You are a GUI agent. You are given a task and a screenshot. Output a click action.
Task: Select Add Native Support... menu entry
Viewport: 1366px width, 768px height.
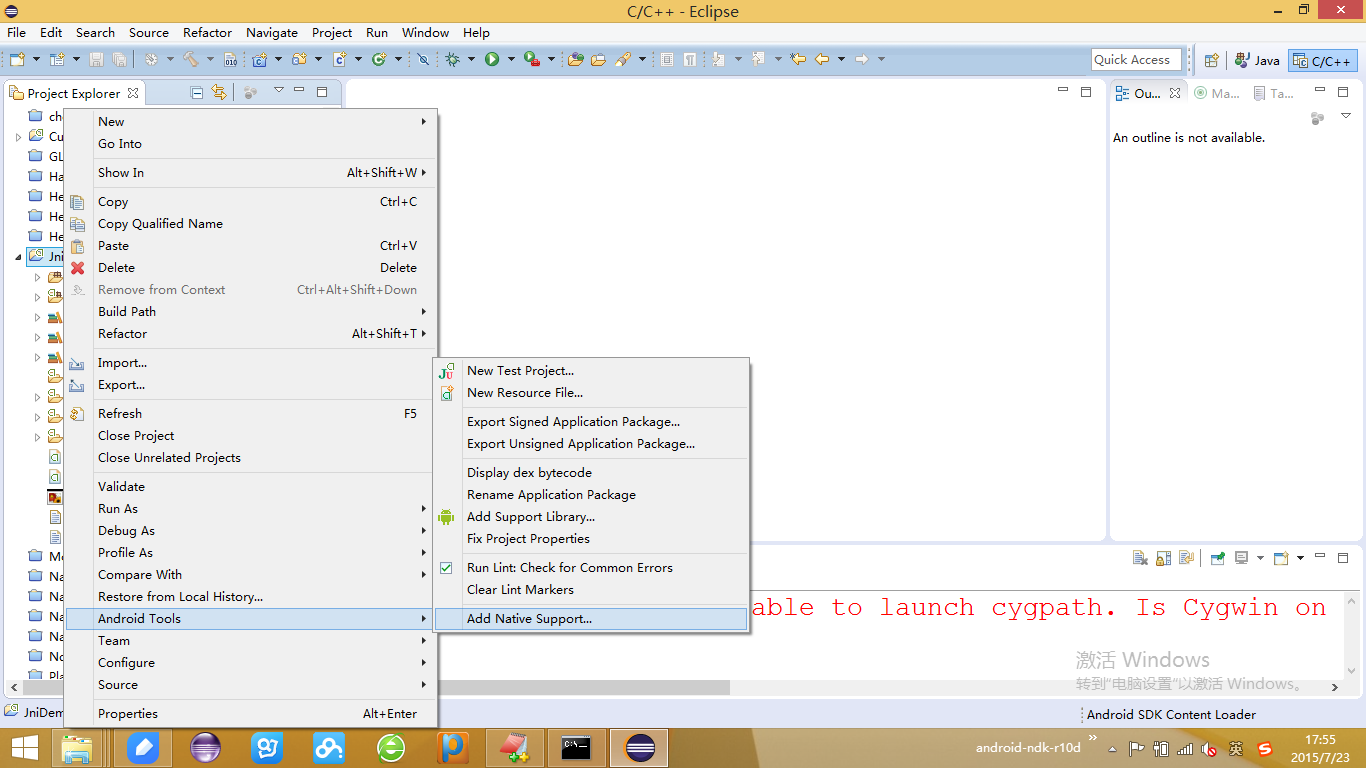[591, 618]
